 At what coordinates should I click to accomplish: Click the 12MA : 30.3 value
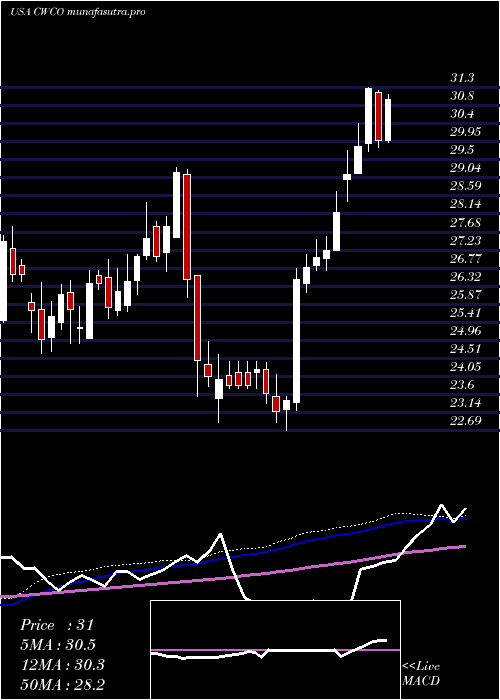coord(62,665)
